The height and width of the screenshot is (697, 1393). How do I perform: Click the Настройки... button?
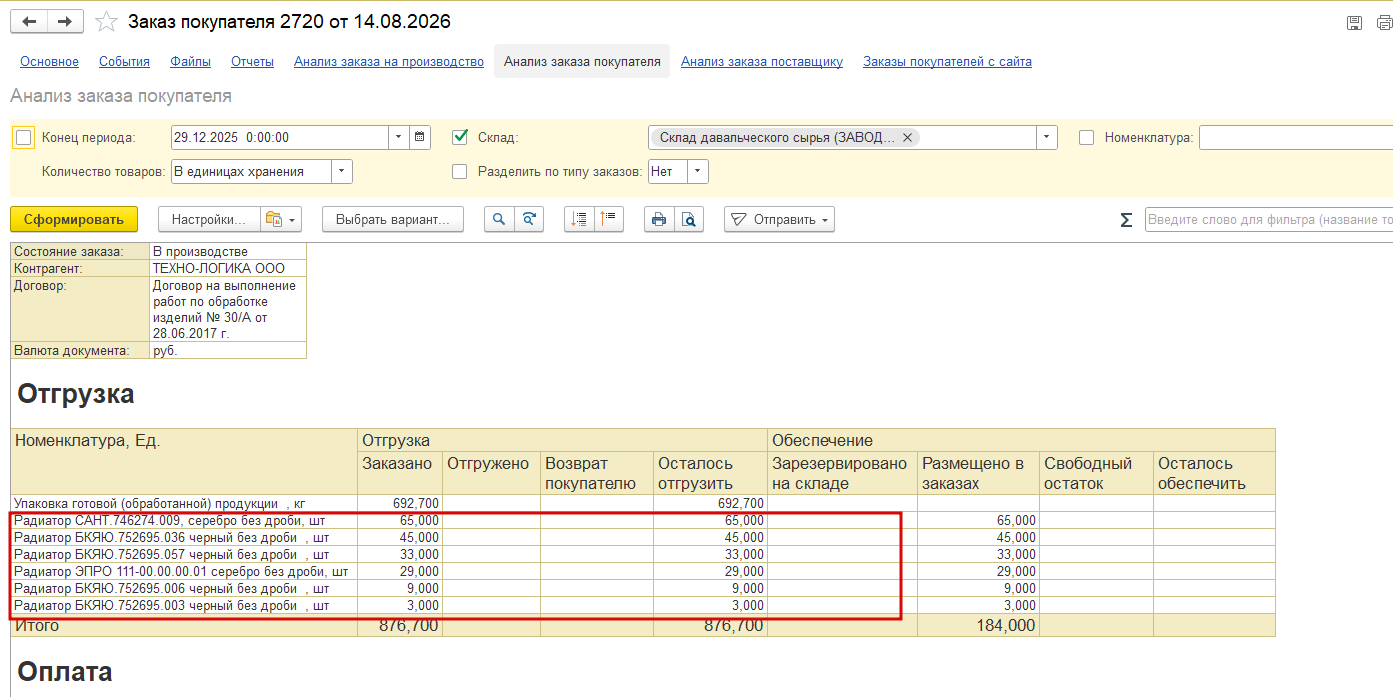(209, 220)
